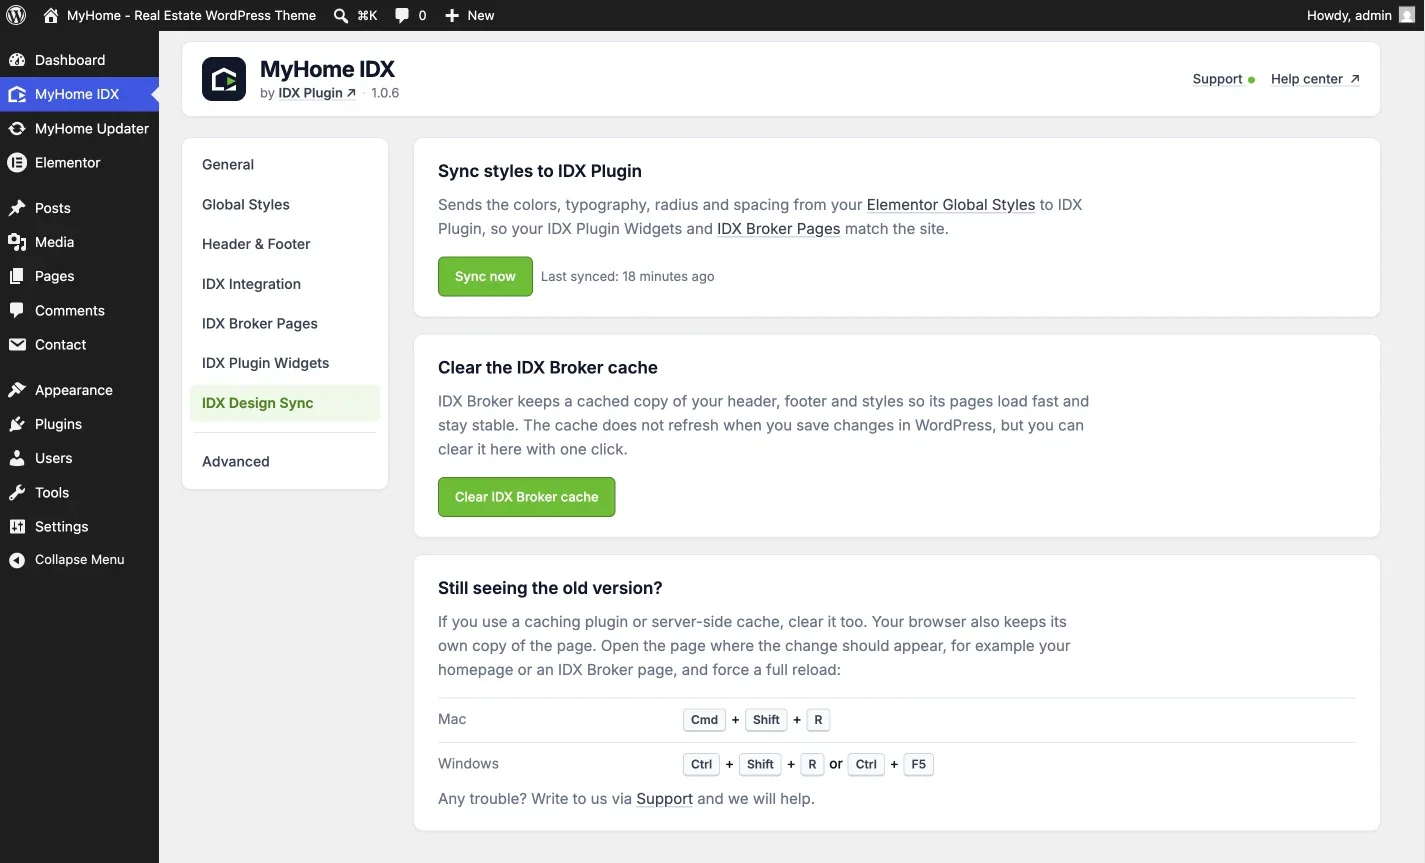Click the Still seeing the old version? heading
This screenshot has height=863, width=1425.
550,588
